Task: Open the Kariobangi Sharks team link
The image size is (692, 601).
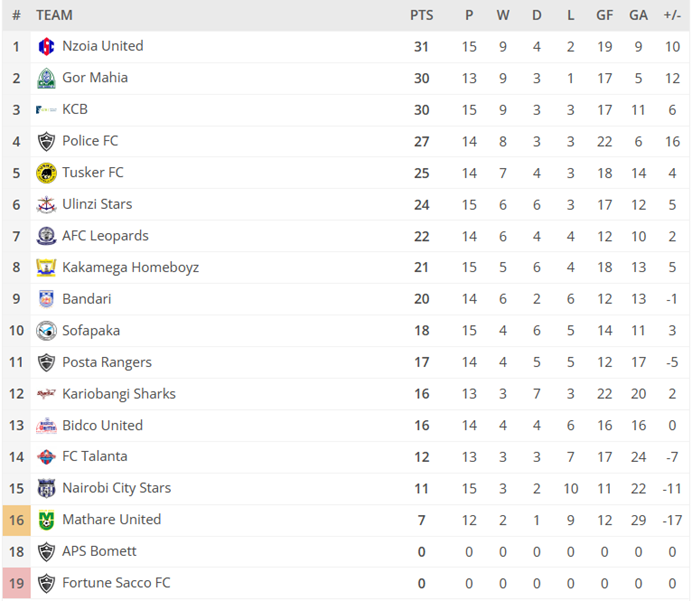Action: [118, 394]
